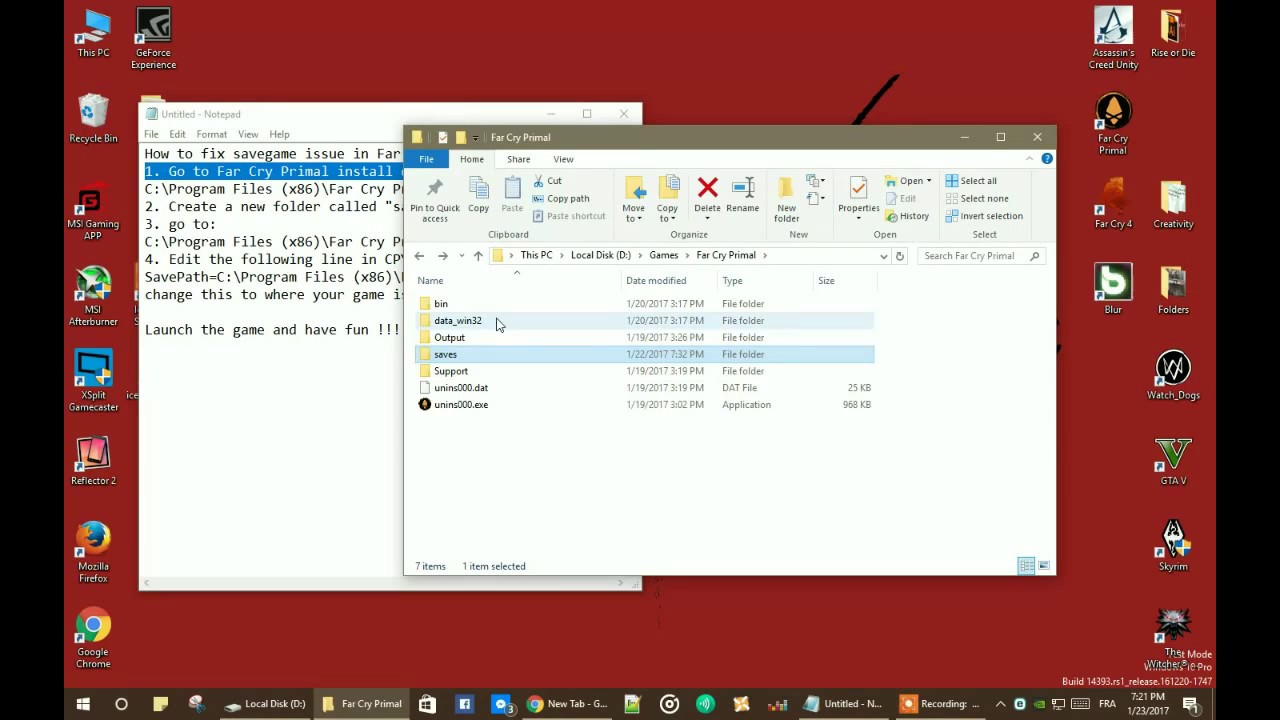
Task: Open the Assassin's Creed Unity desktop shortcut
Action: coord(1113,38)
